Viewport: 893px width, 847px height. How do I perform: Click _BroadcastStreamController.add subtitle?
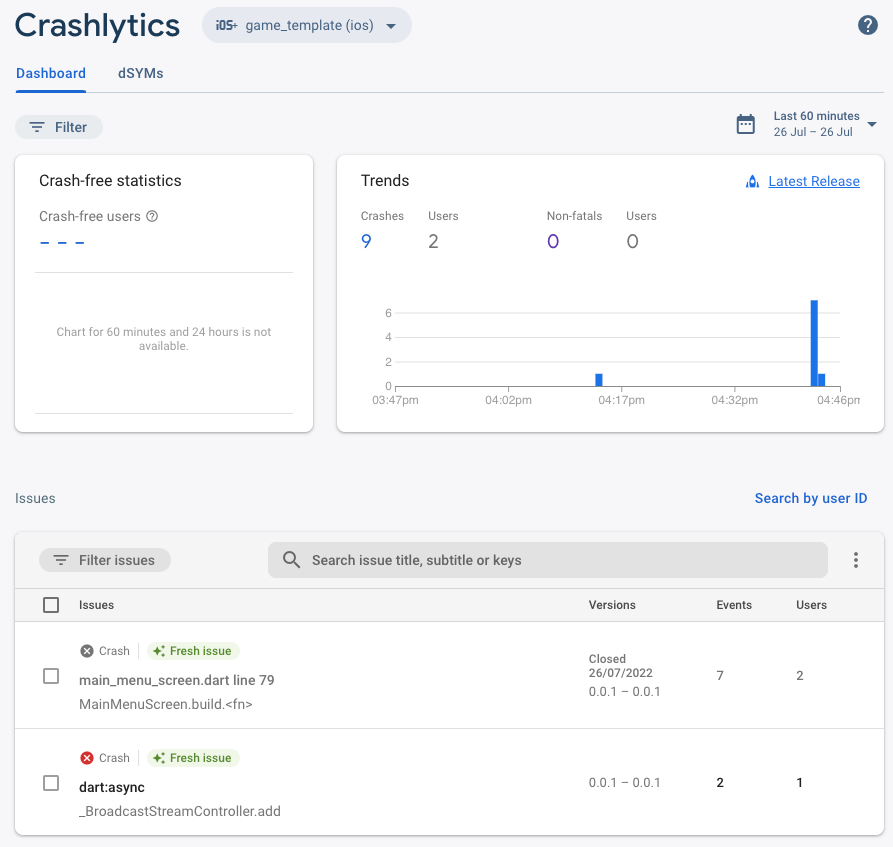[x=180, y=811]
